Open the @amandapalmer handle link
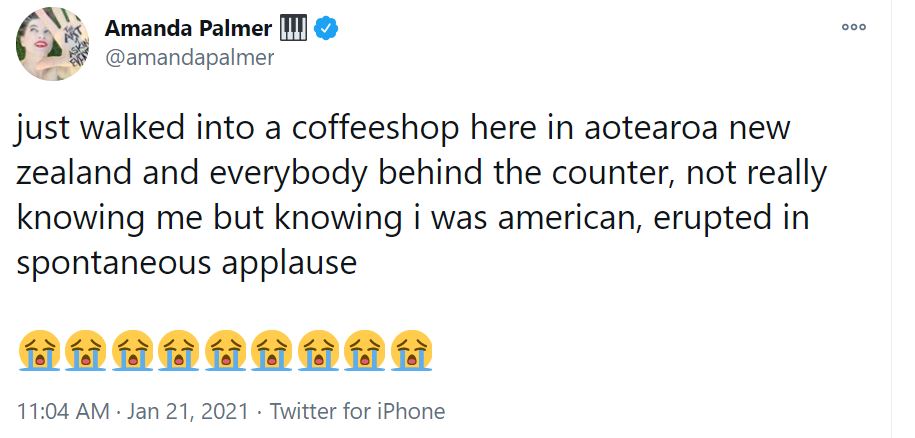 189,57
